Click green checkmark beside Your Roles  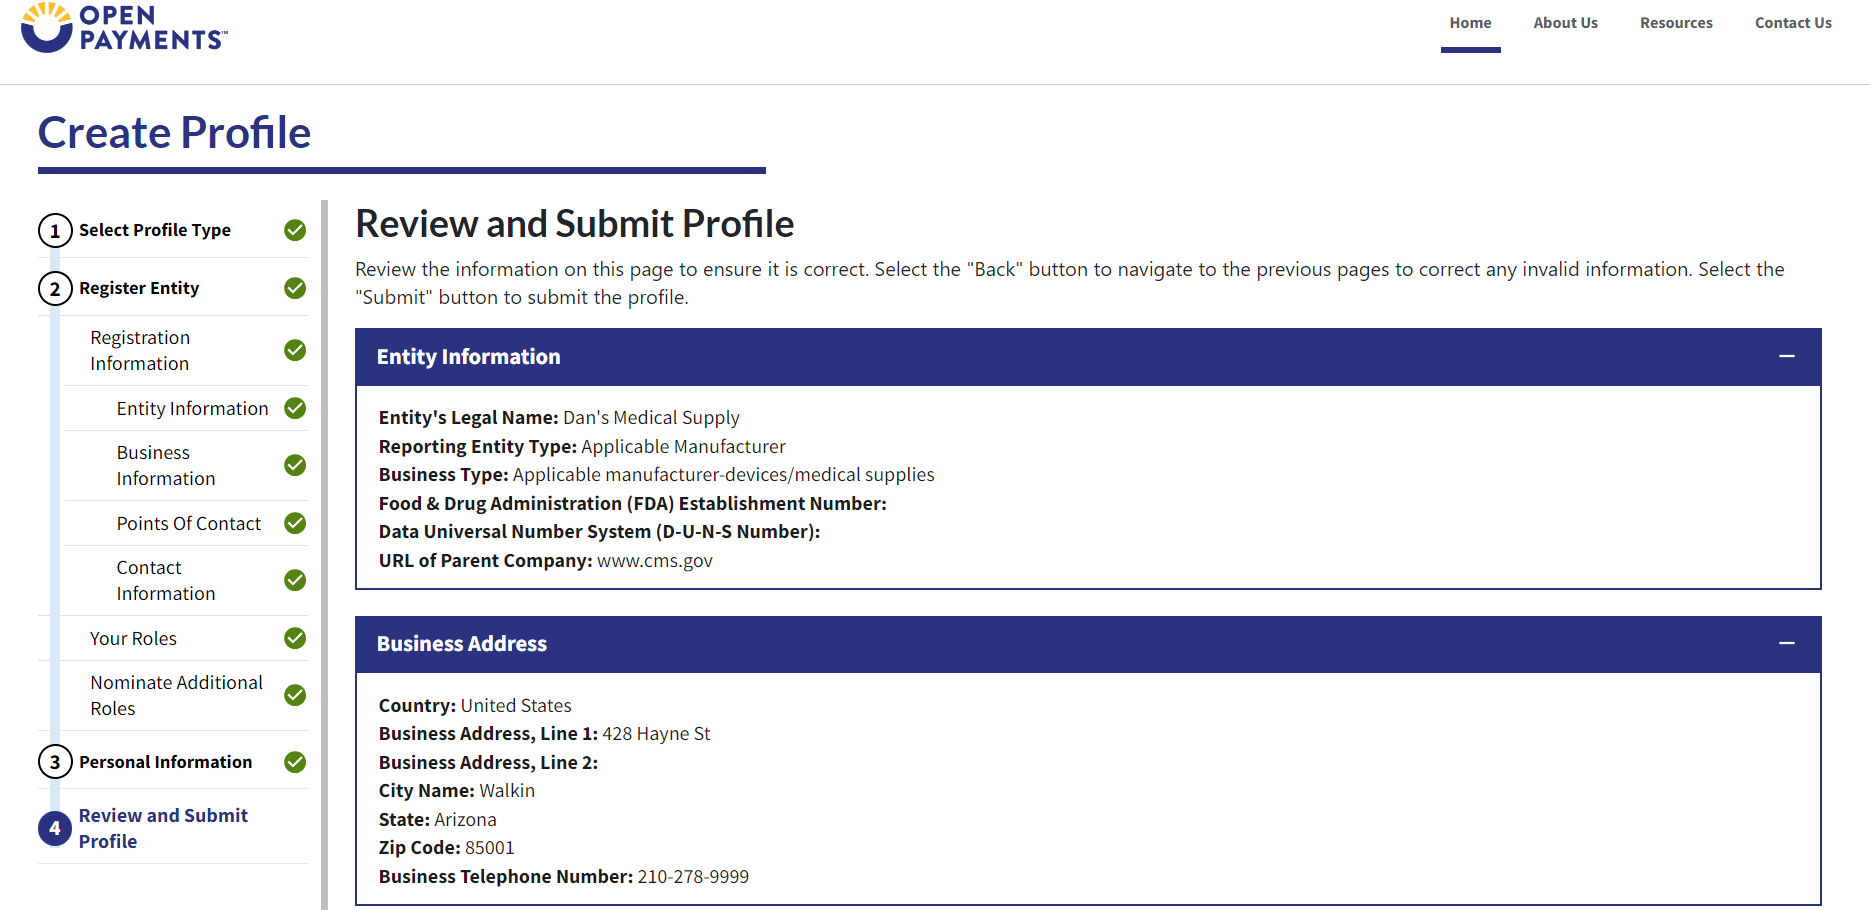point(295,638)
